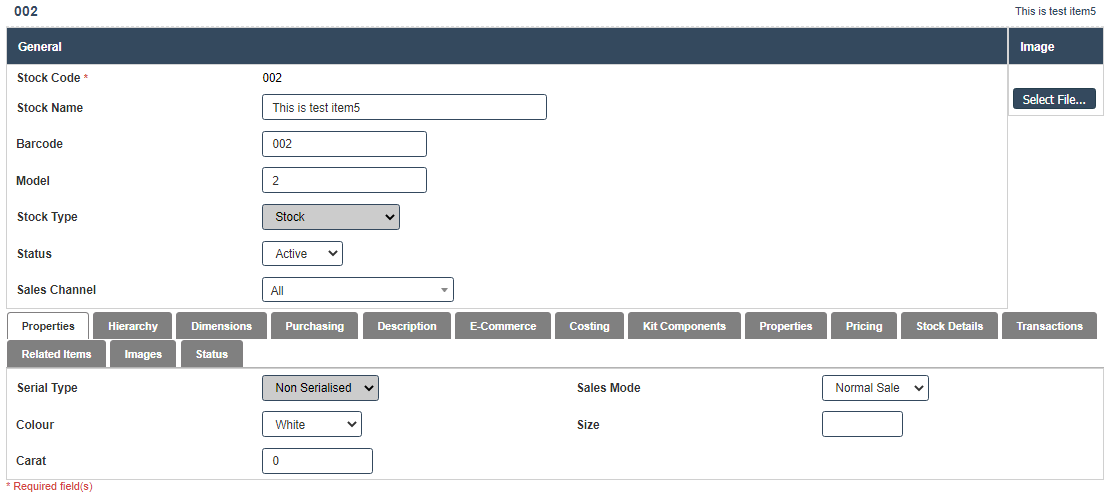The height and width of the screenshot is (496, 1111).
Task: Click into the Carat input field
Action: (317, 461)
